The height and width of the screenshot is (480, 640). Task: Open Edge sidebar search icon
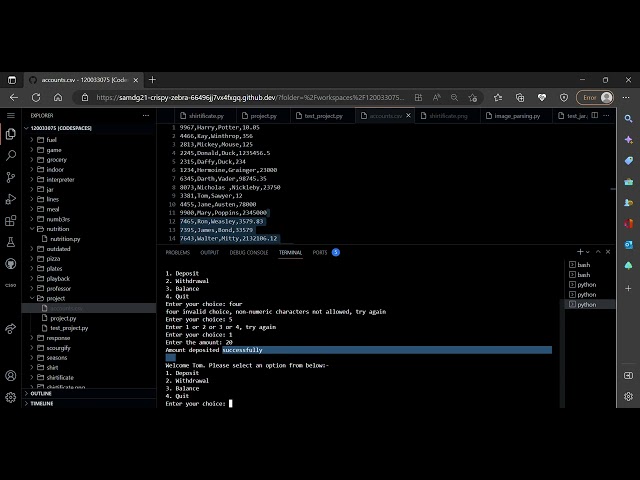tap(629, 119)
